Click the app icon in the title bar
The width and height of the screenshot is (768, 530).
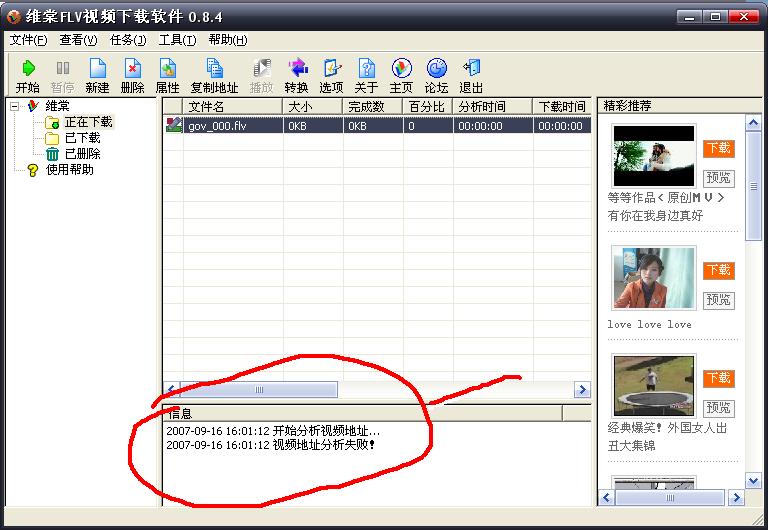(x=14, y=17)
